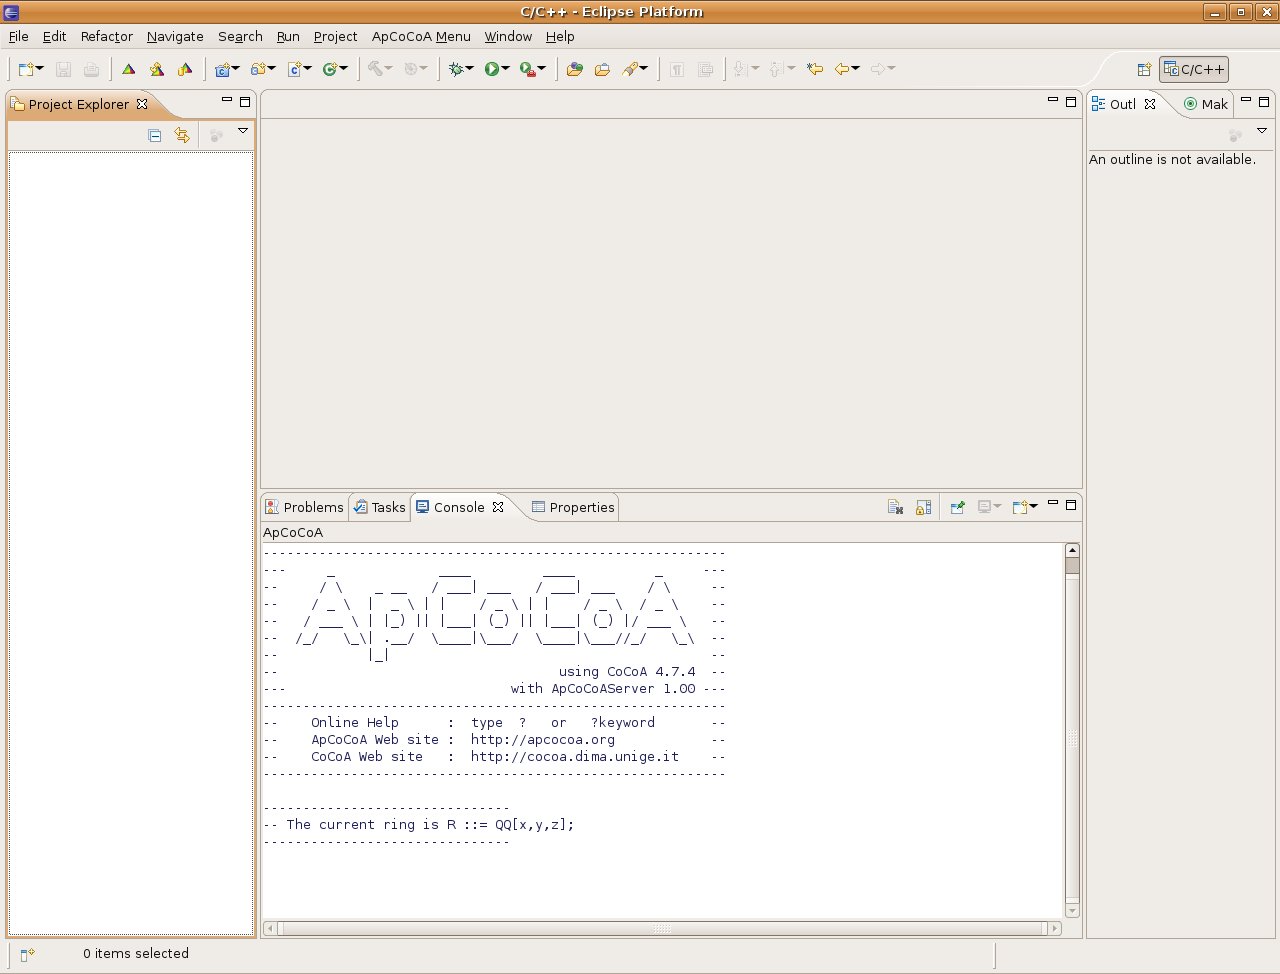Switch to the Problems tab

pyautogui.click(x=305, y=507)
